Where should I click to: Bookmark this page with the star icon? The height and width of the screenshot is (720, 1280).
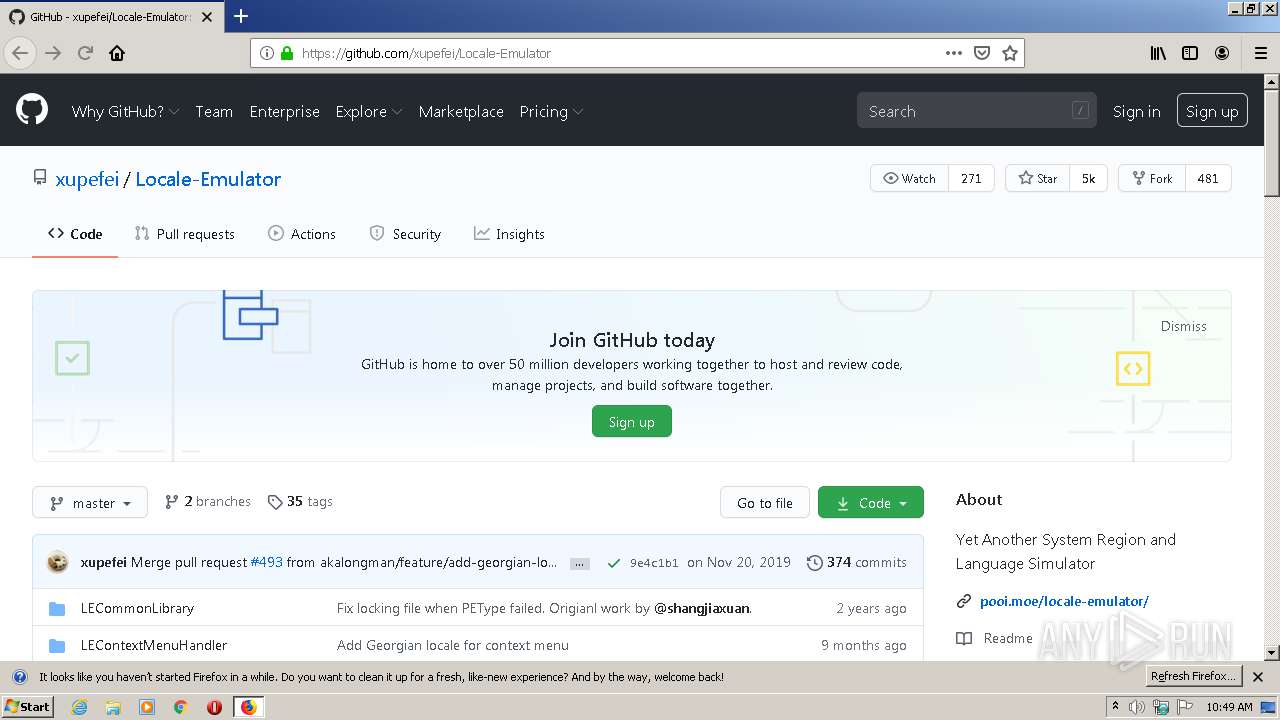(x=1010, y=53)
